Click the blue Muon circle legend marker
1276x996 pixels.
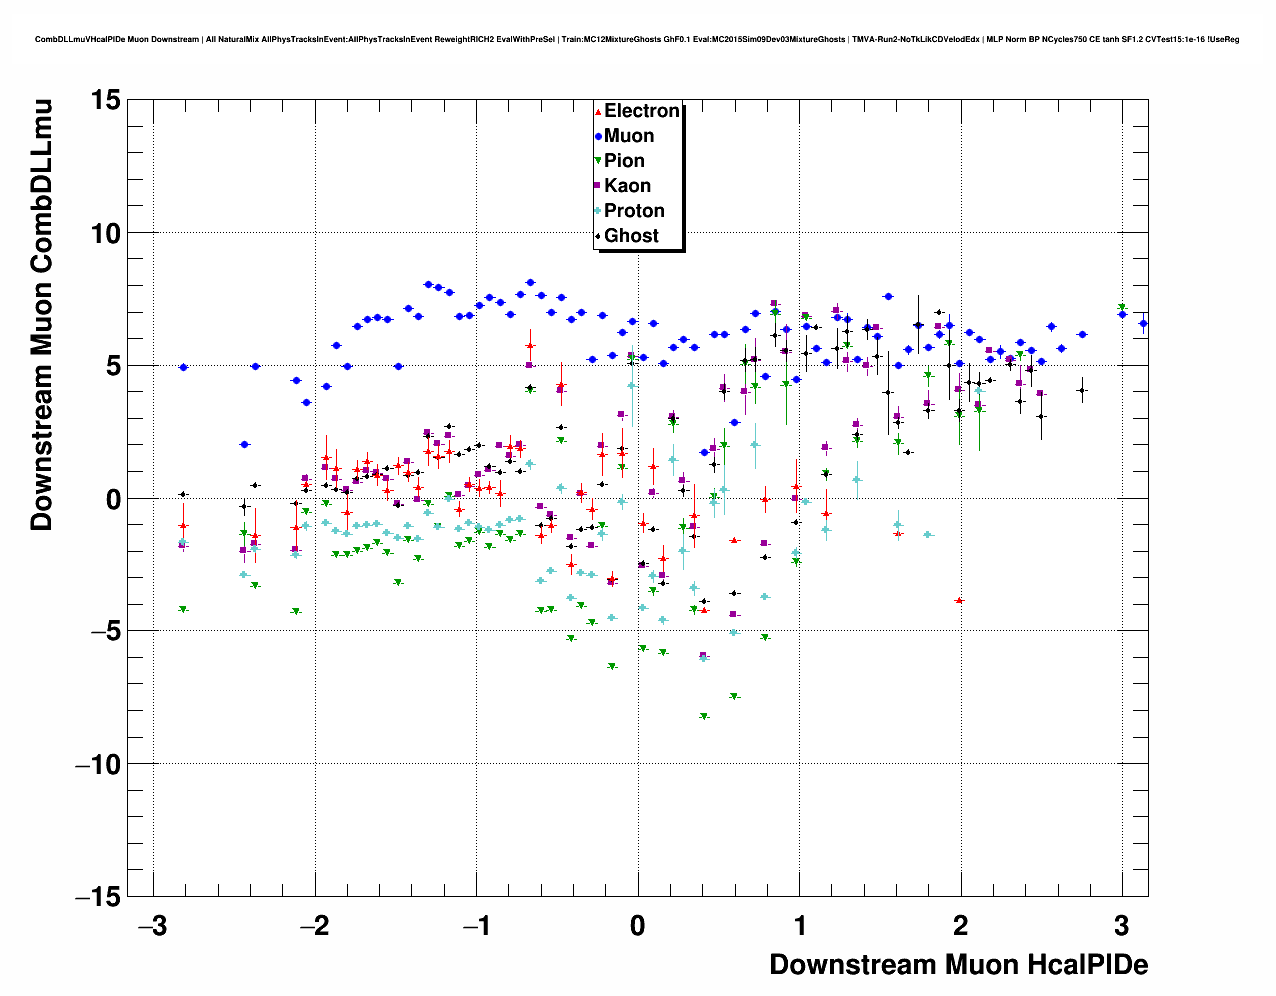(598, 136)
